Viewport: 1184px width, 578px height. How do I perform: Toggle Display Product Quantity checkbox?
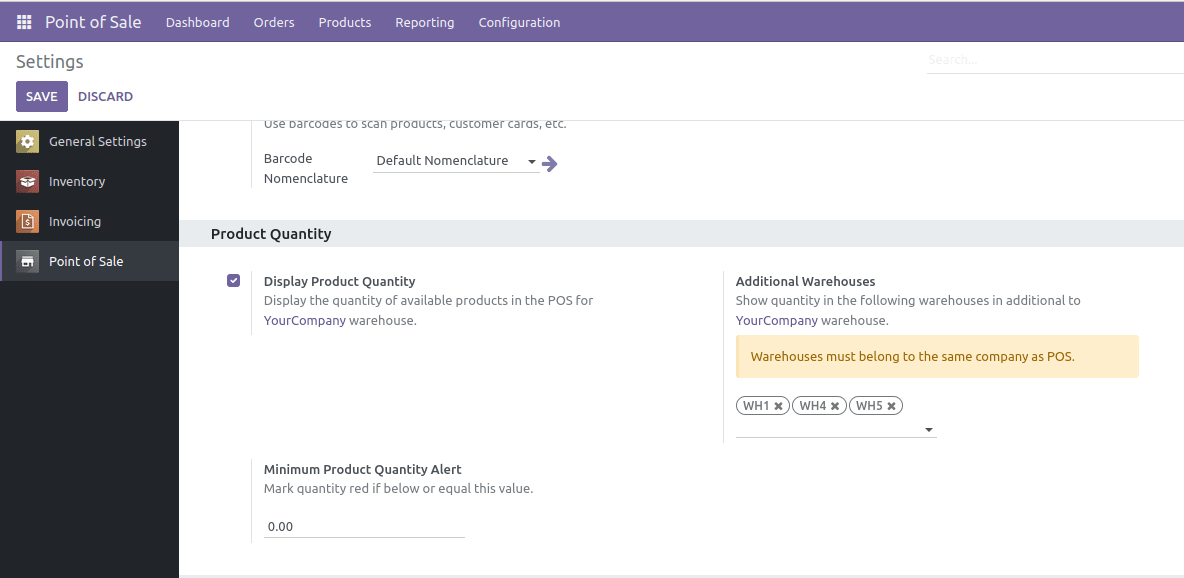pyautogui.click(x=233, y=281)
